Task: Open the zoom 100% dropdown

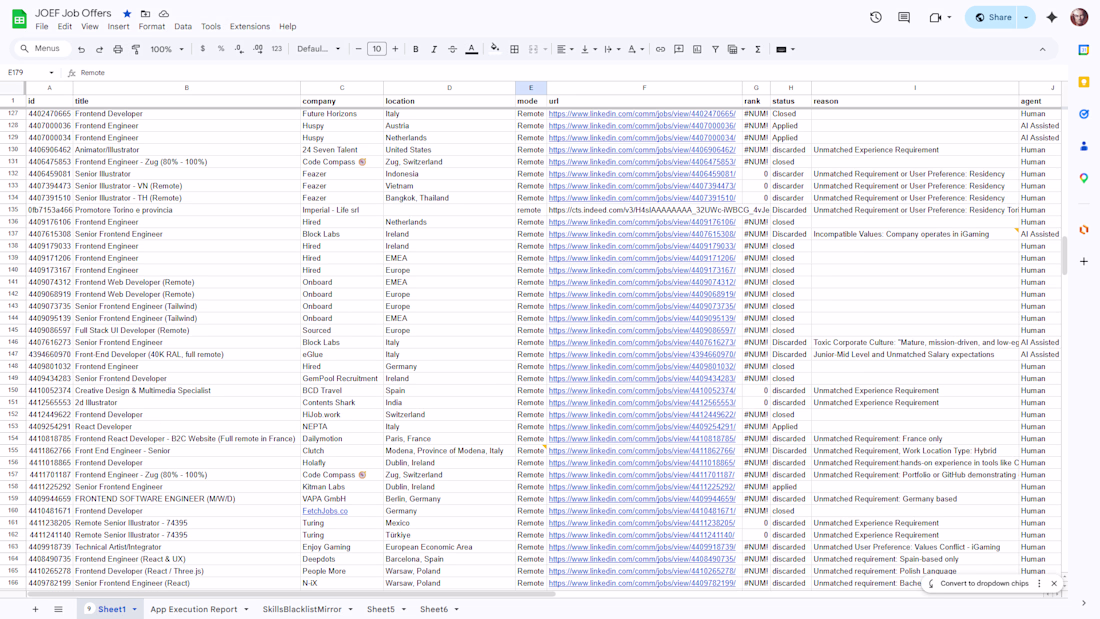Action: click(167, 49)
